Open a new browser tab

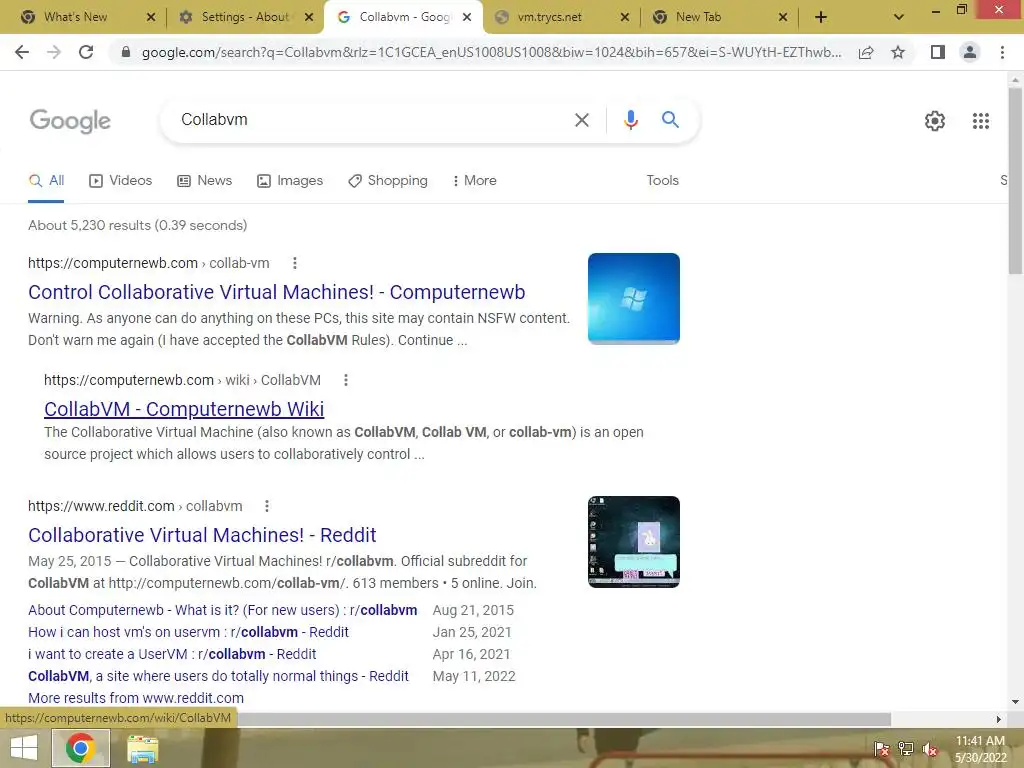tap(821, 18)
